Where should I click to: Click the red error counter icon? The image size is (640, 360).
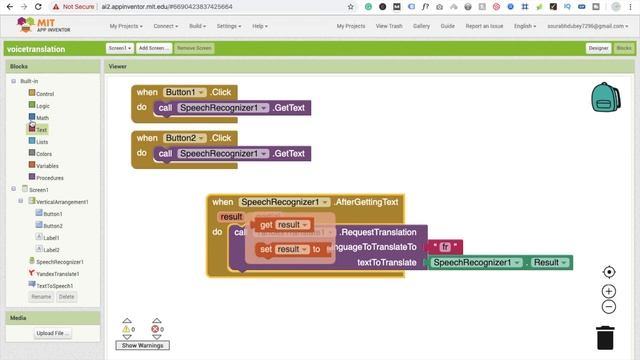click(155, 329)
